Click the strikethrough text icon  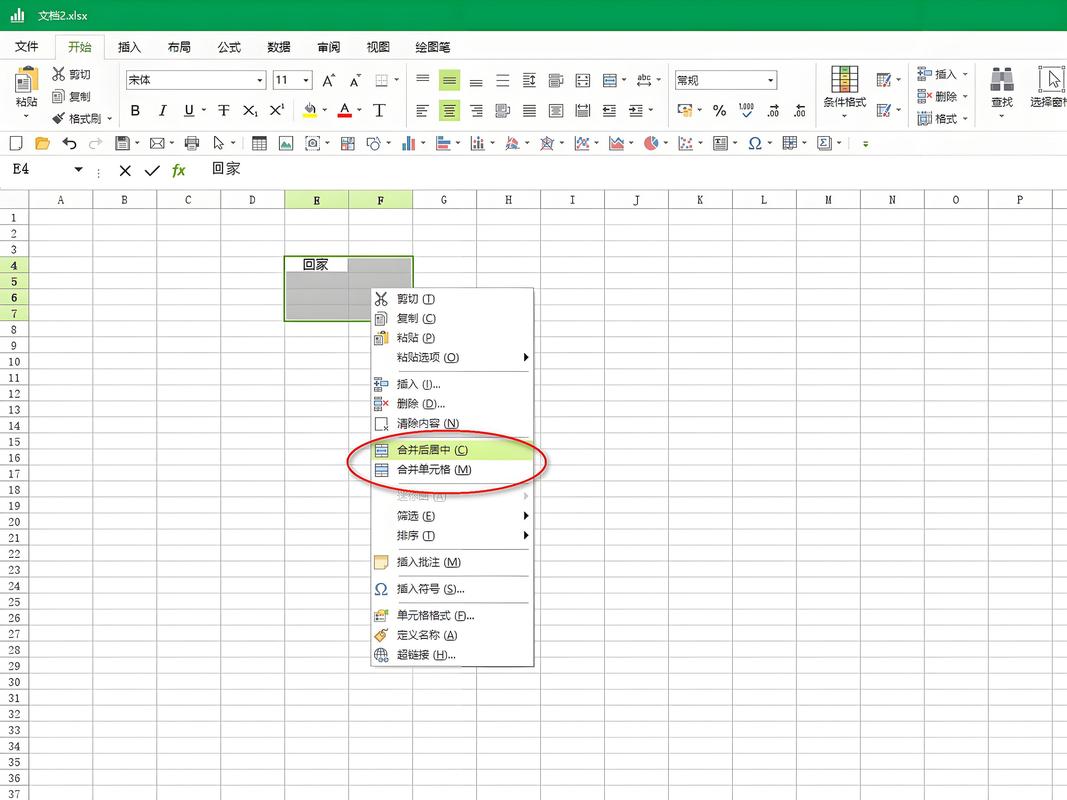click(224, 111)
